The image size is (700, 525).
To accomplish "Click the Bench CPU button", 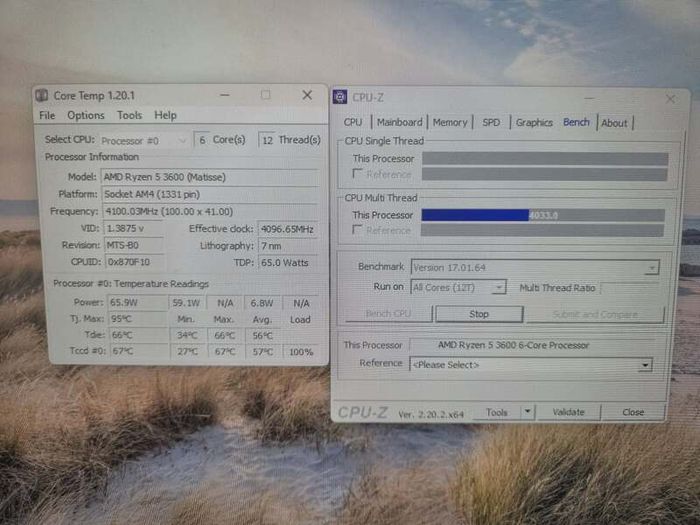I will pyautogui.click(x=388, y=313).
